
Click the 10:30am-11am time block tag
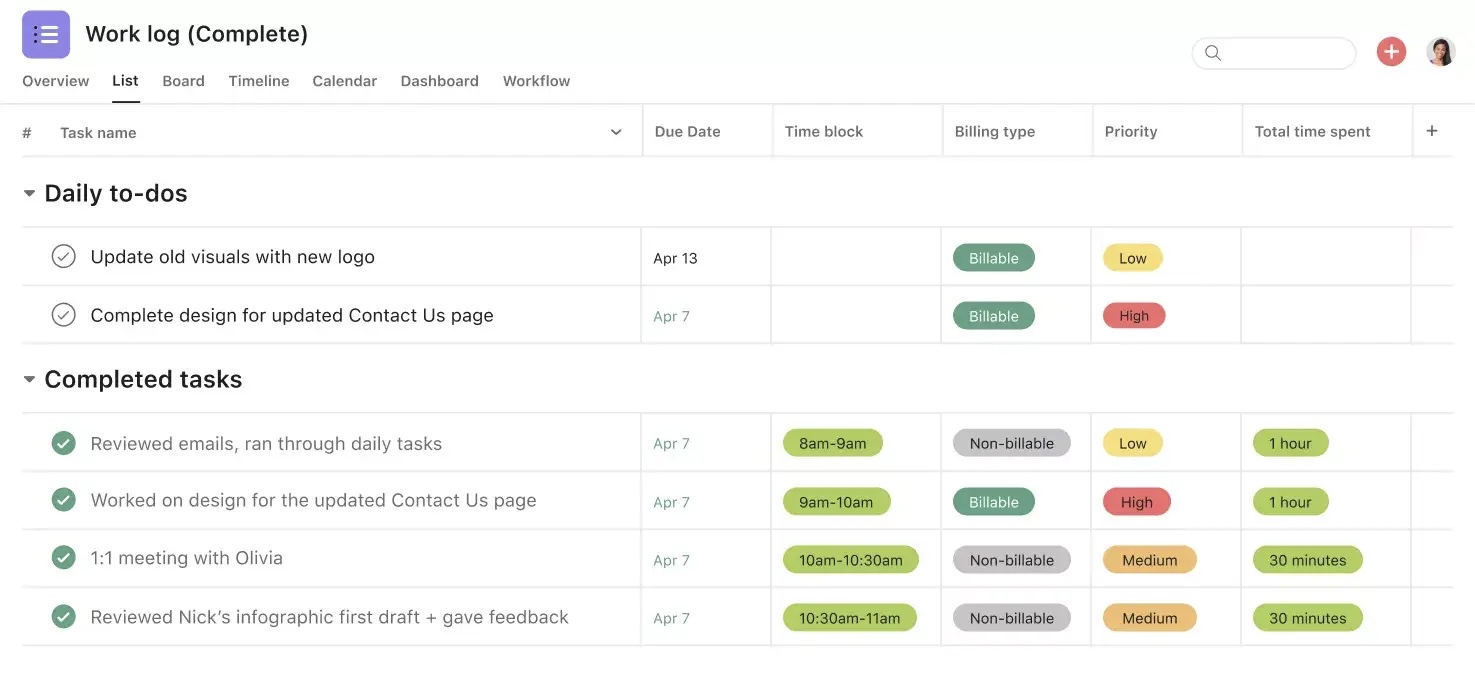(x=849, y=618)
